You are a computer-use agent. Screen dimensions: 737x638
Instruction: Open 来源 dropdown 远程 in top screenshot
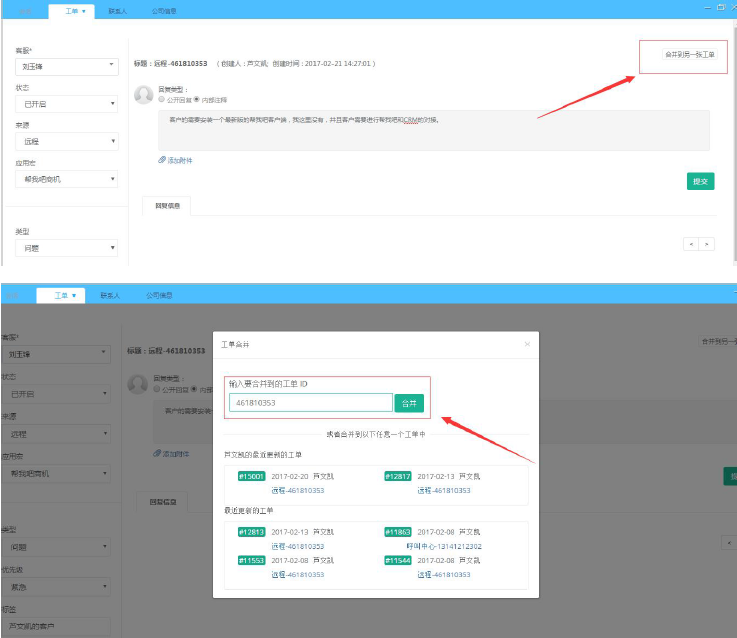pos(67,142)
